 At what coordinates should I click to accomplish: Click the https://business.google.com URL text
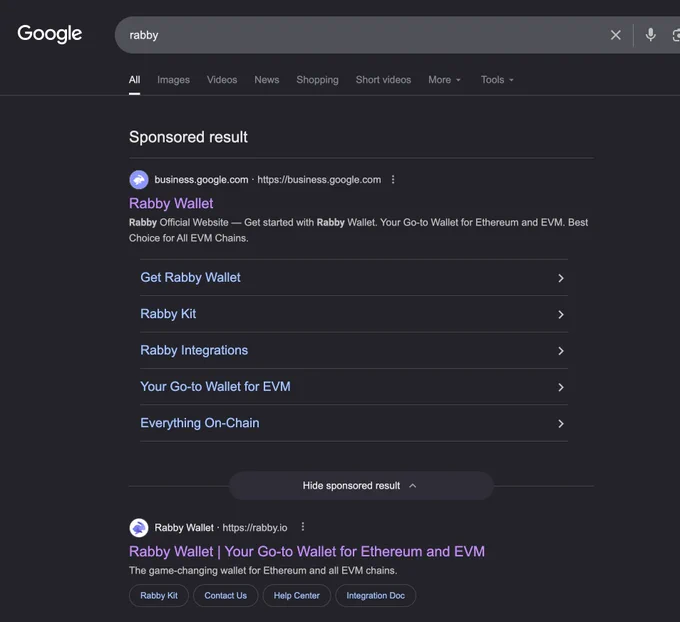[x=319, y=180]
